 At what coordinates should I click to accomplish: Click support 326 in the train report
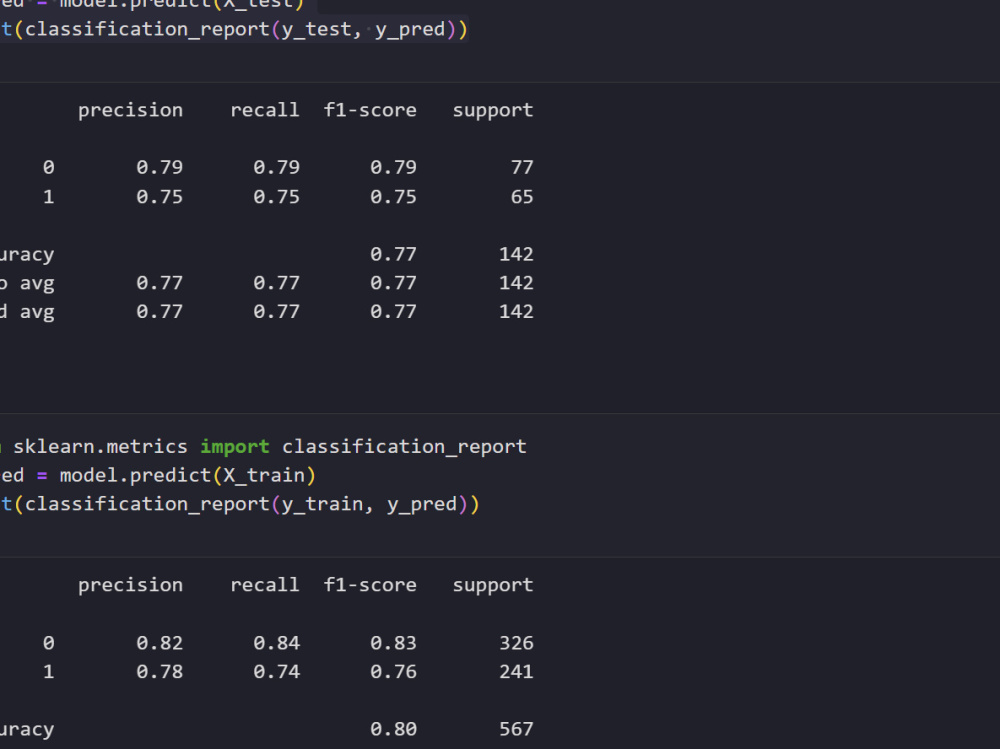click(x=516, y=643)
